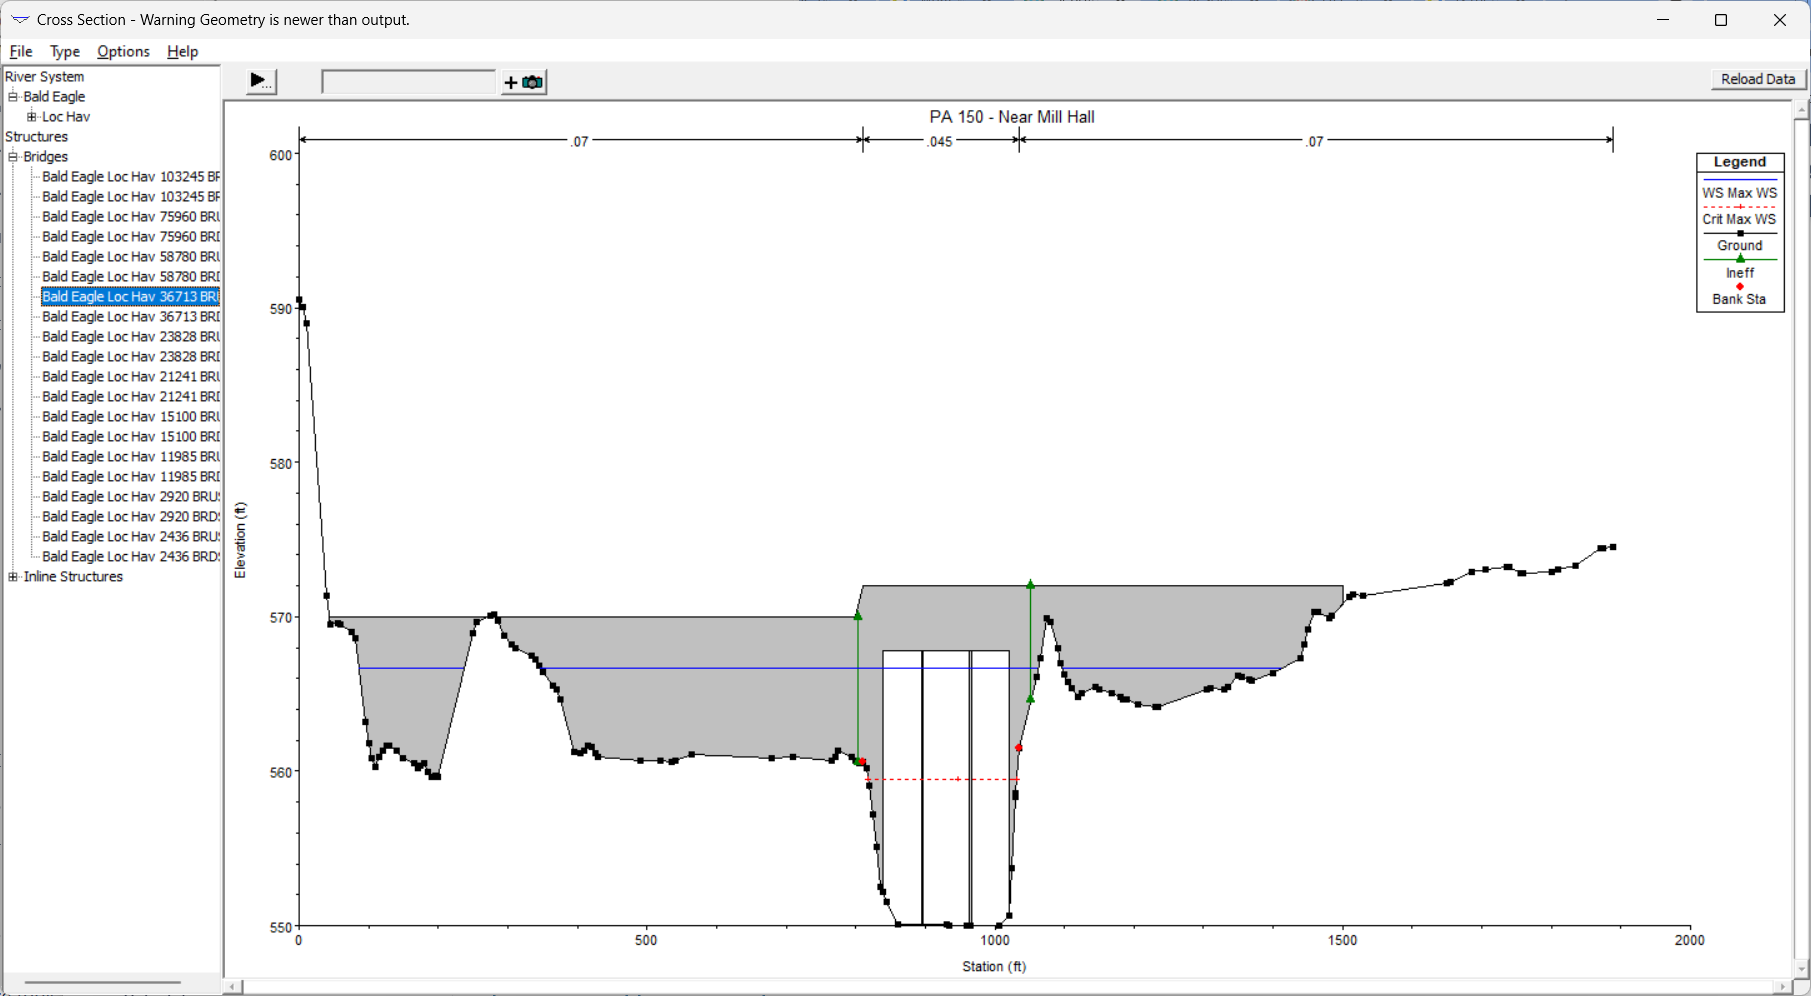Open the Options menu

[x=123, y=52]
